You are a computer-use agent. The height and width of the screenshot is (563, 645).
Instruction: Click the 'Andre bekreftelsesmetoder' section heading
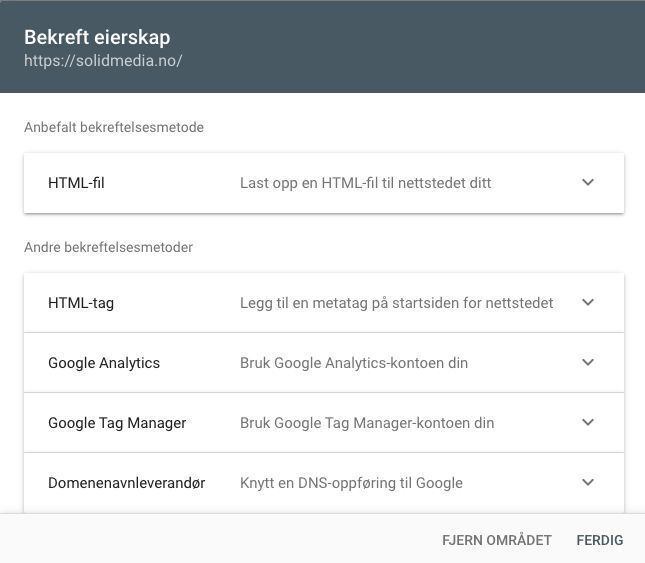[108, 247]
